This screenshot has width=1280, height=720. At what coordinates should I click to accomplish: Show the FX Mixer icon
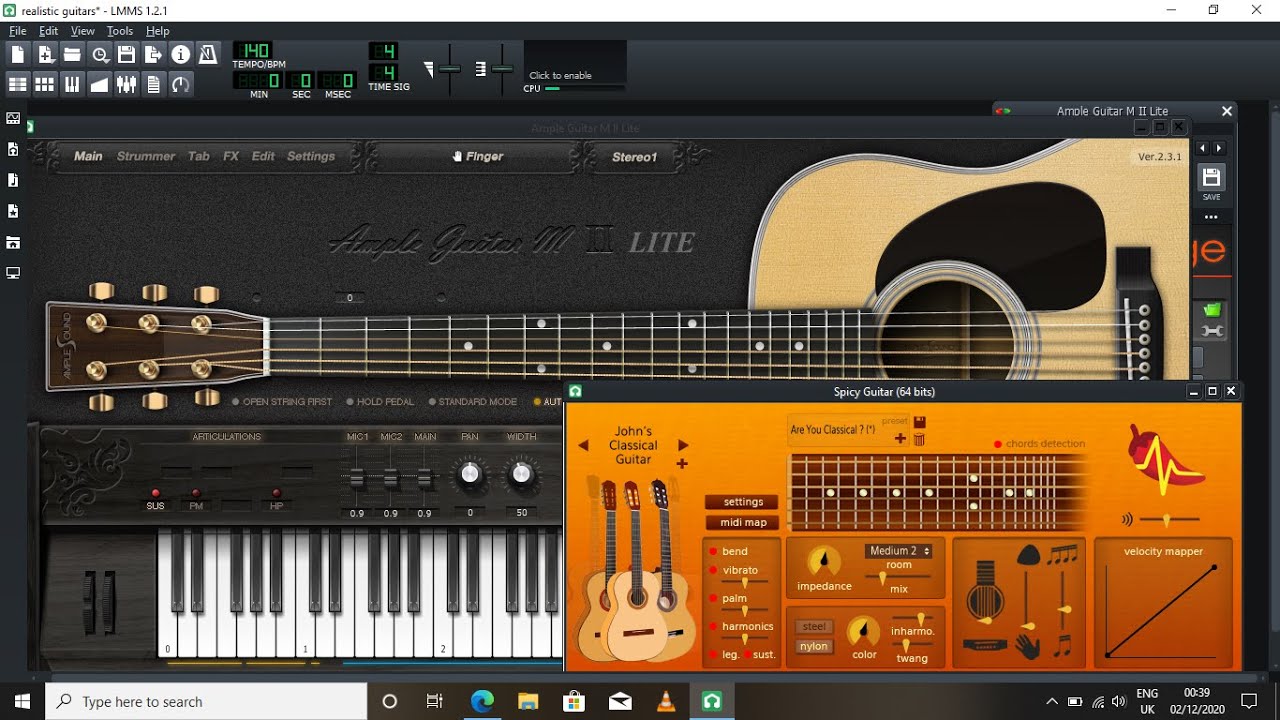pyautogui.click(x=126, y=85)
